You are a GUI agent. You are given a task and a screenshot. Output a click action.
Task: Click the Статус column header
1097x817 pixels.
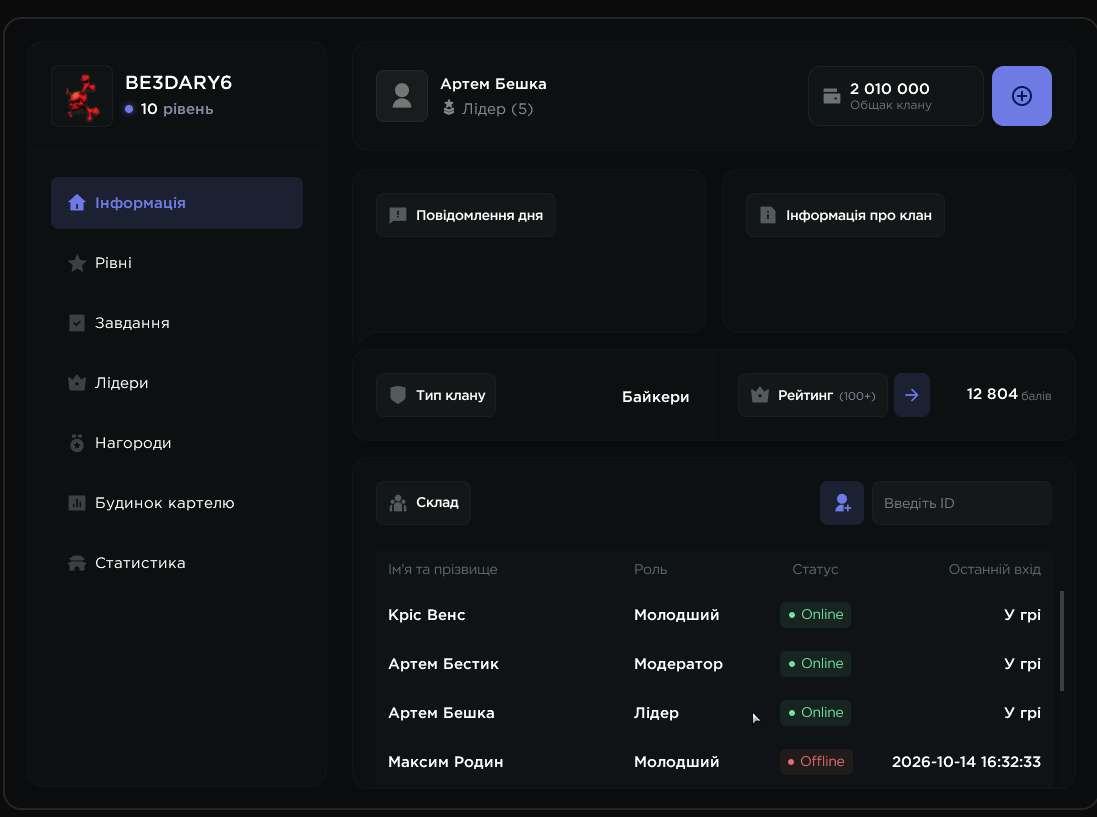(x=815, y=569)
